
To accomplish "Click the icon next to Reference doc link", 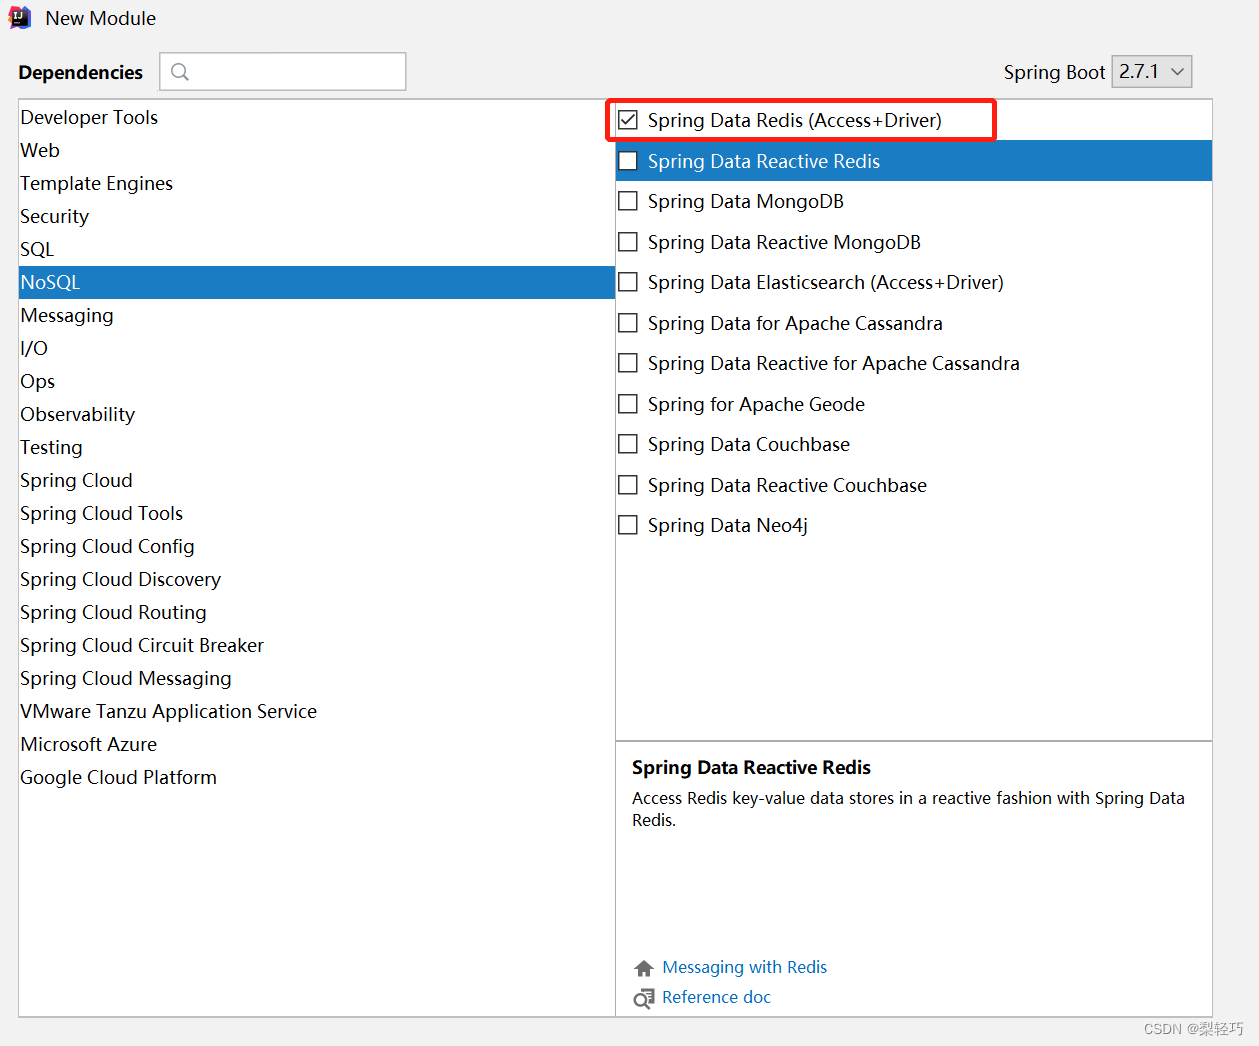I will tap(644, 997).
